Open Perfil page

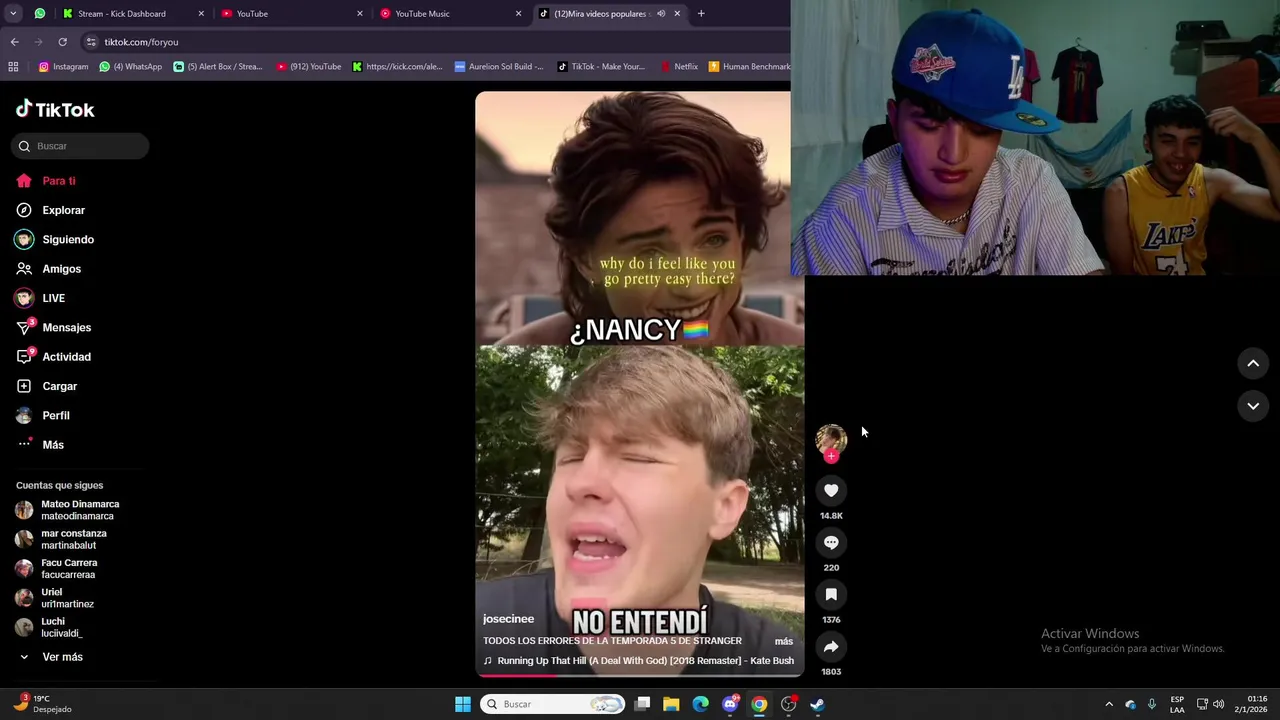coord(43,415)
